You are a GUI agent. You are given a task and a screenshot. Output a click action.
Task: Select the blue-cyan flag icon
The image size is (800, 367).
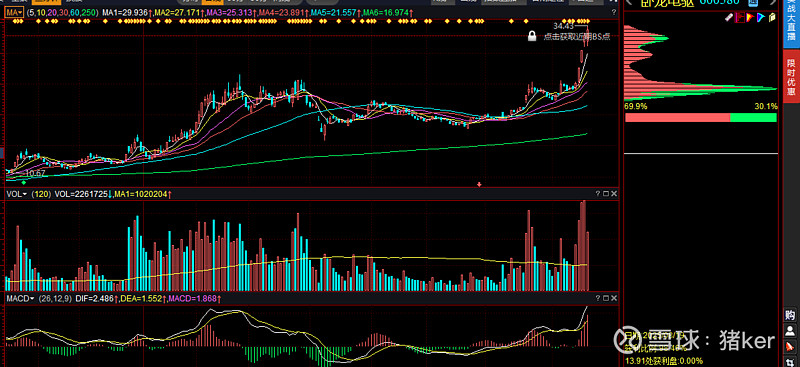pyautogui.click(x=760, y=17)
